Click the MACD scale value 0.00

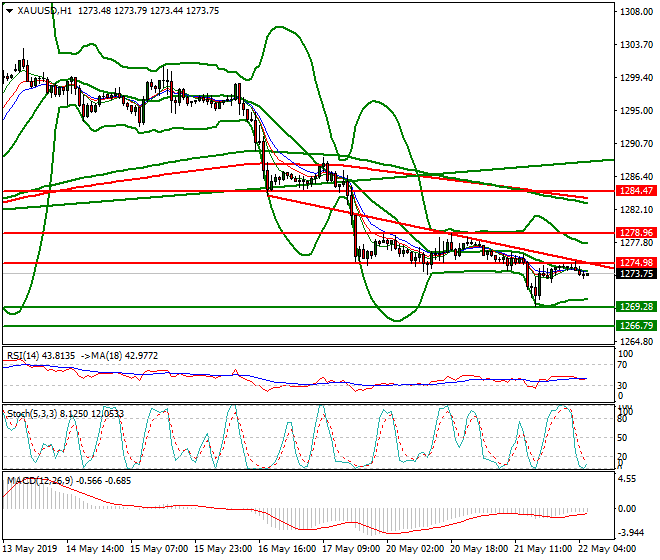pyautogui.click(x=627, y=509)
